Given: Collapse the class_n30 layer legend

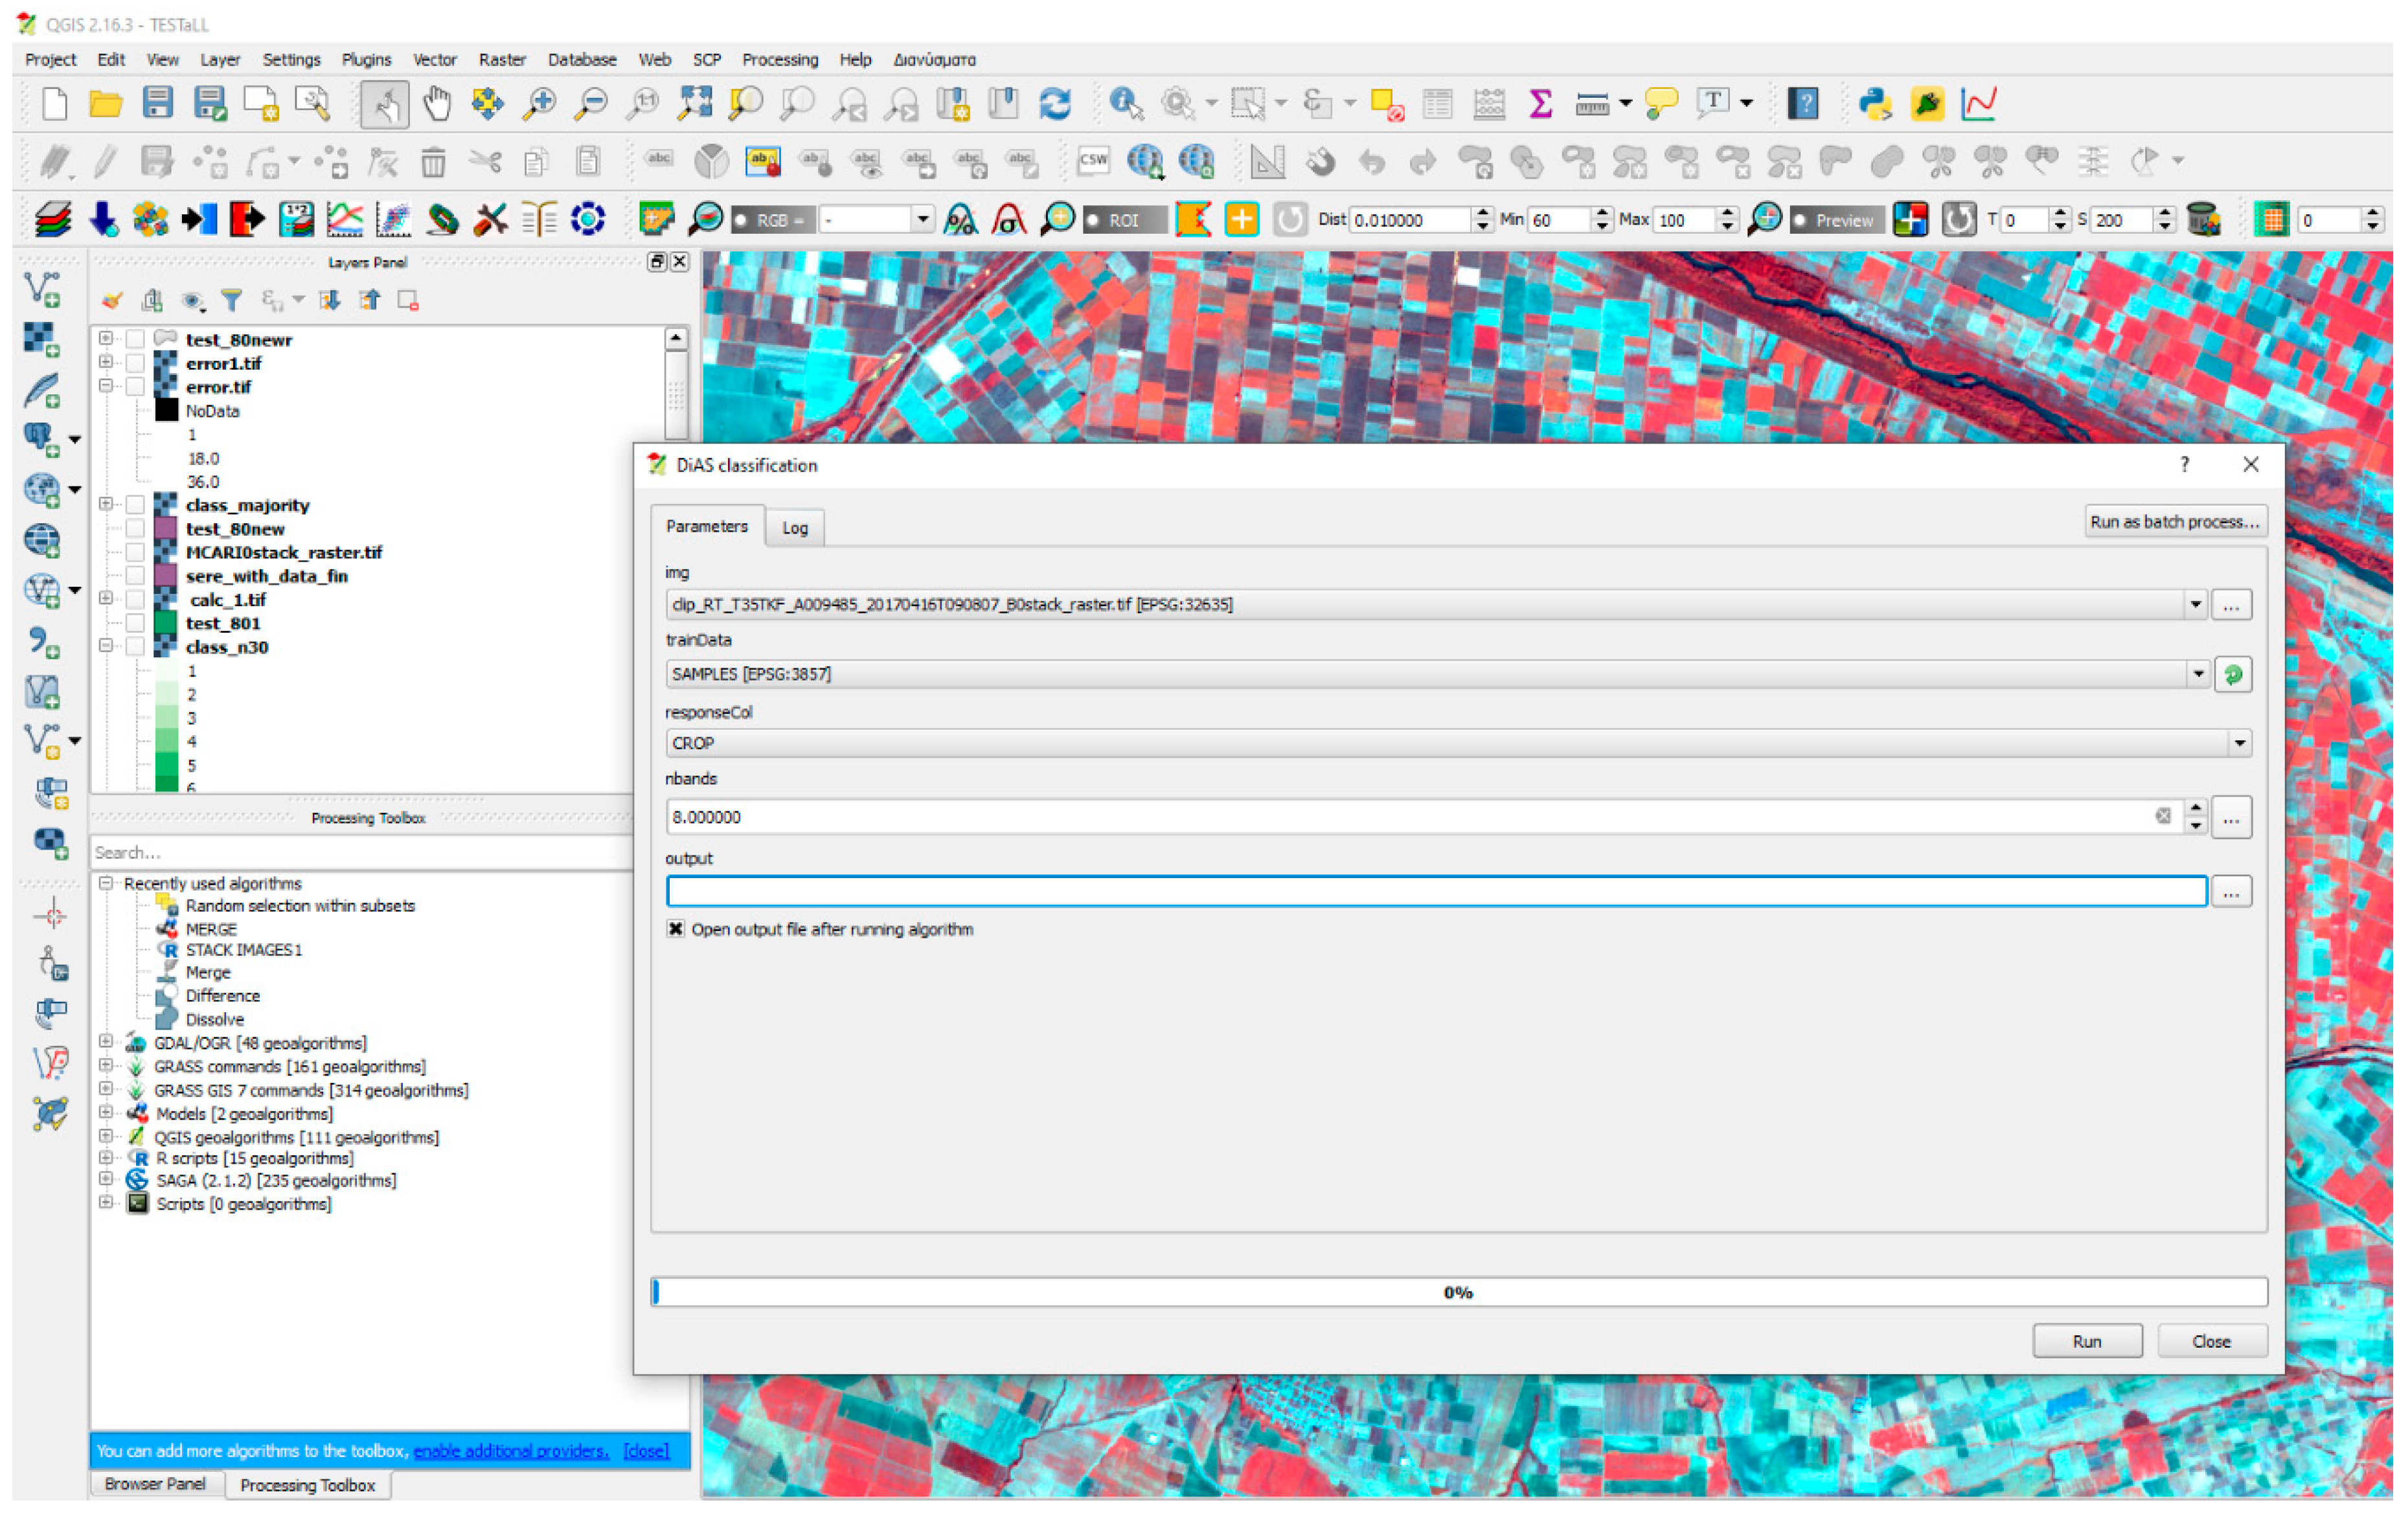Looking at the screenshot, I should pos(105,647).
